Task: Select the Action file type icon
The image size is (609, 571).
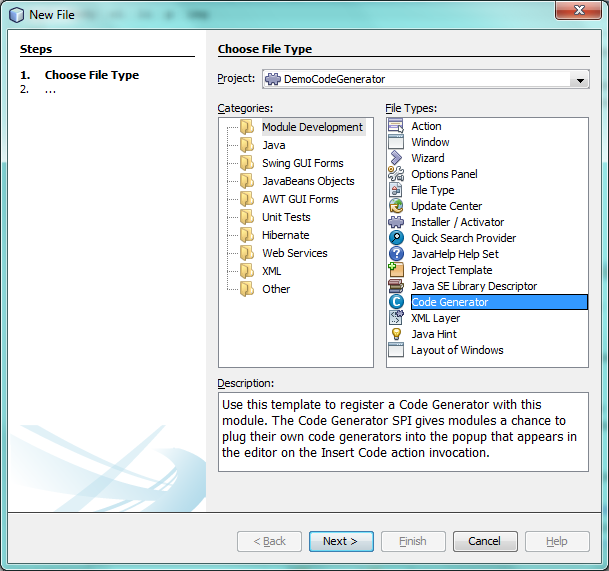Action: [x=395, y=126]
